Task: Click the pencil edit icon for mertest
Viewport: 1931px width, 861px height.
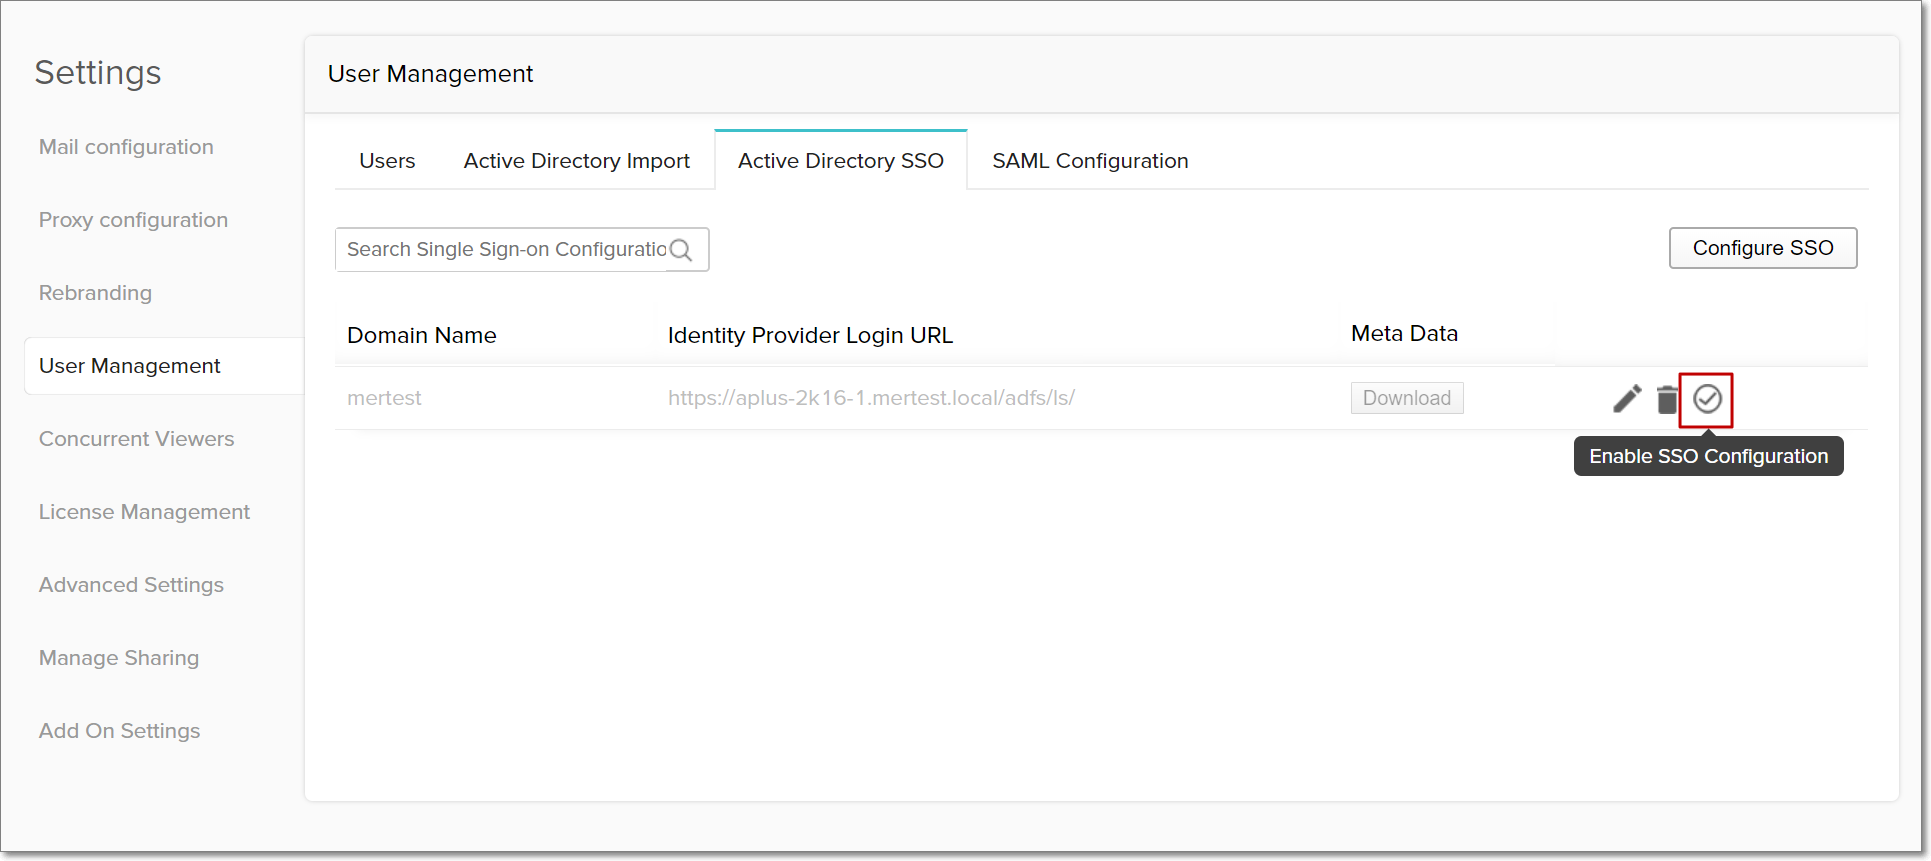Action: [1627, 398]
